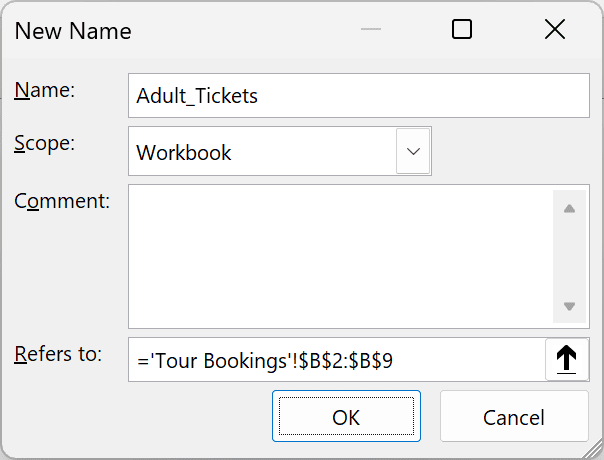Click the Refers to label
Screen dimensions: 604x460
(58, 354)
